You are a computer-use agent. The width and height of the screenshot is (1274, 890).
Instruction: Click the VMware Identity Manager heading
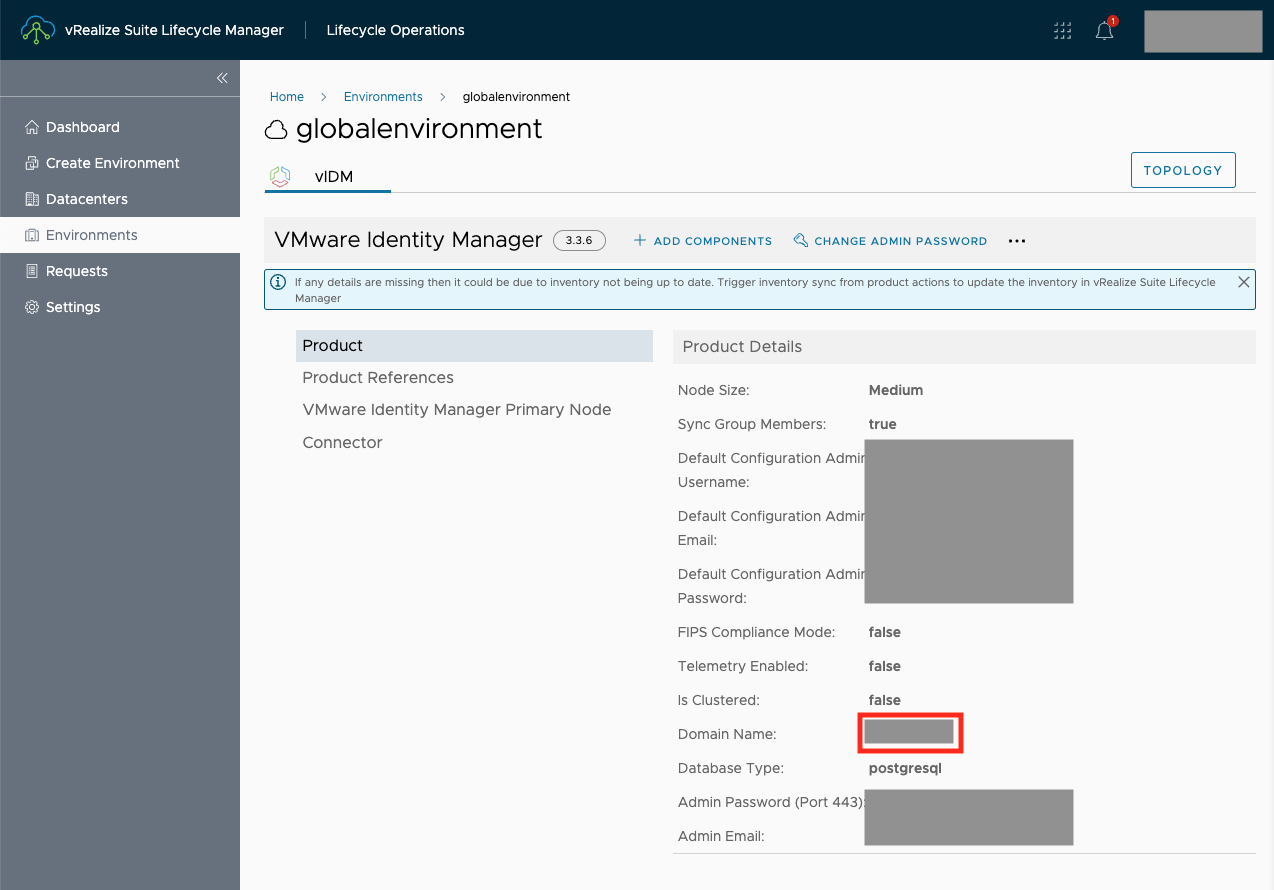coord(408,240)
